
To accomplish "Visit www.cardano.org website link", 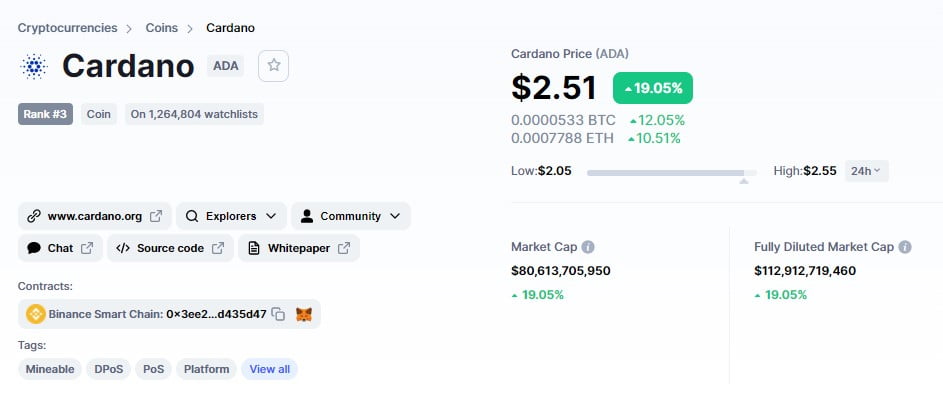I will [95, 216].
